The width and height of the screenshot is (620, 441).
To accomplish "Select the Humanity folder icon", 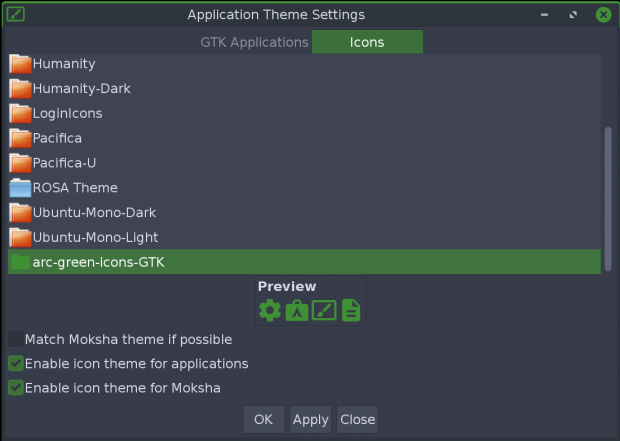I will tap(20, 64).
